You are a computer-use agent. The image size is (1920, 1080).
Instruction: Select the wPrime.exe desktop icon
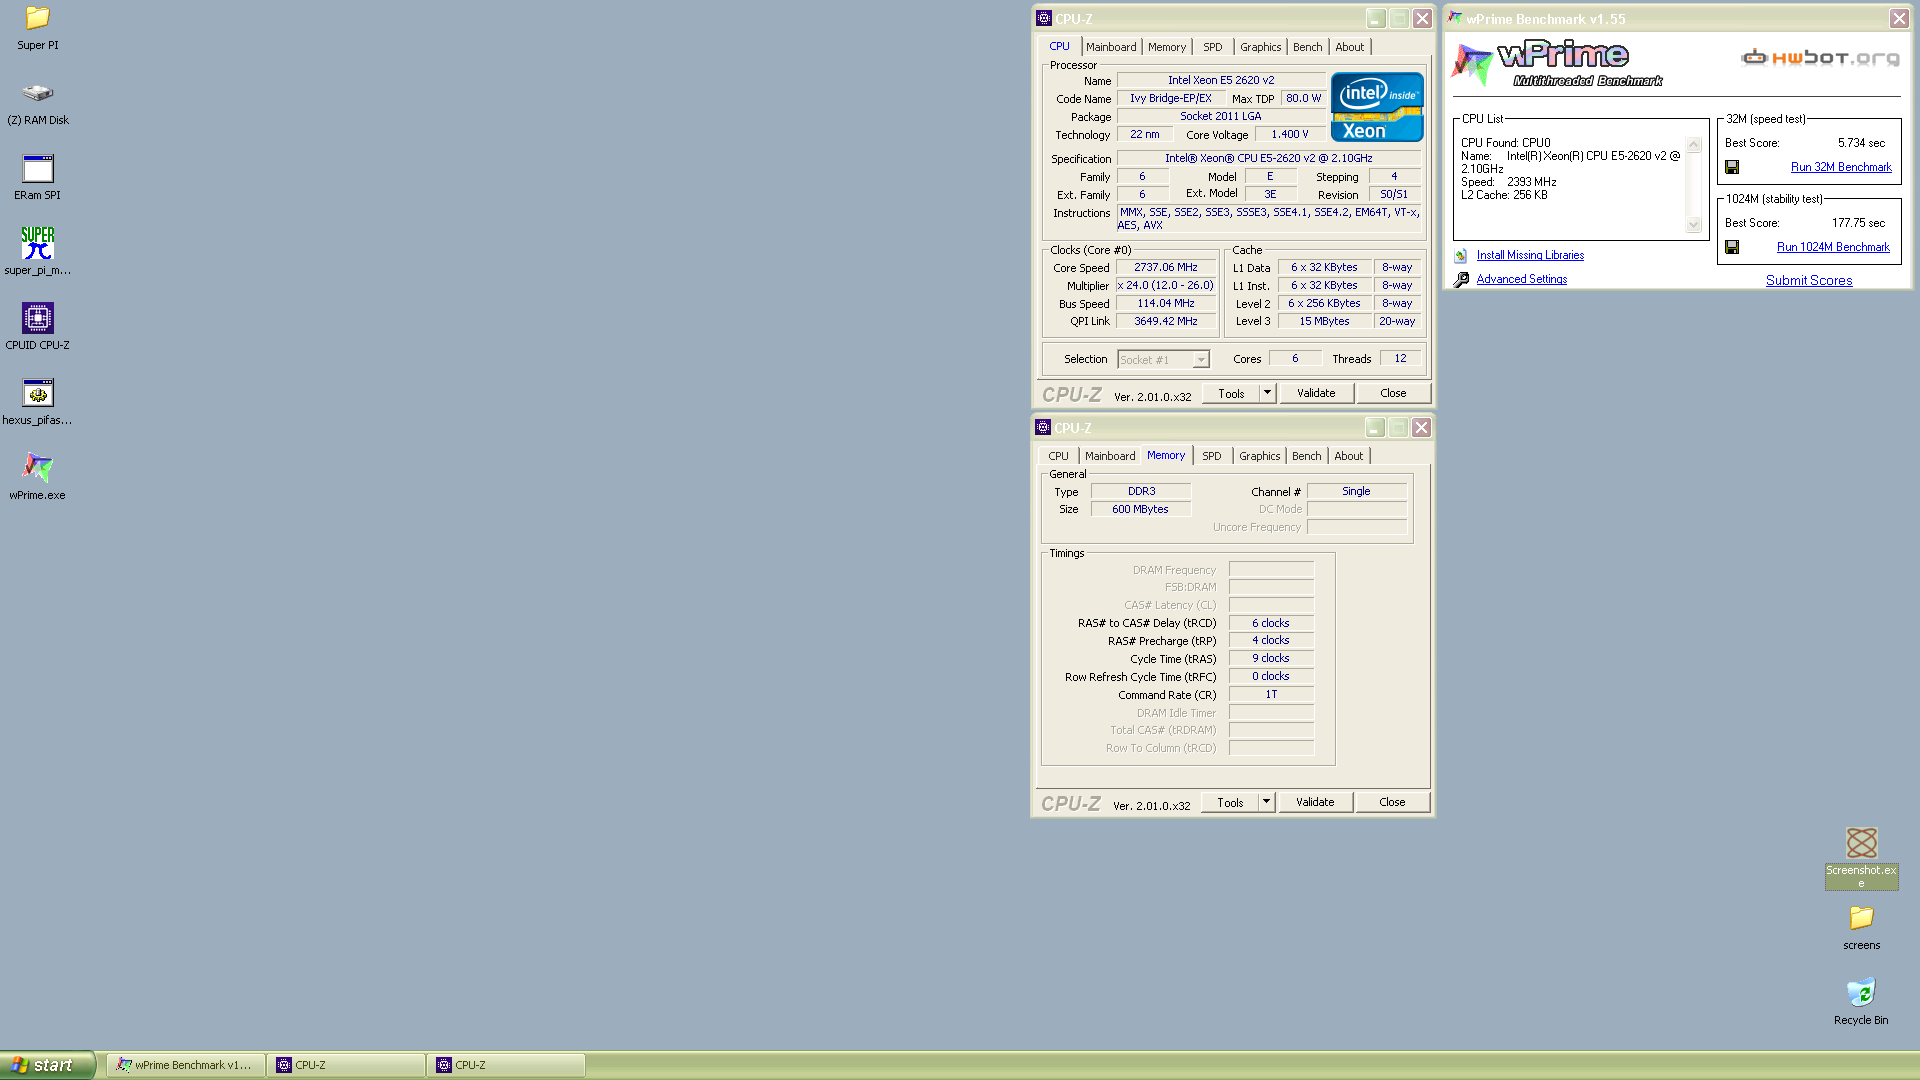(37, 468)
